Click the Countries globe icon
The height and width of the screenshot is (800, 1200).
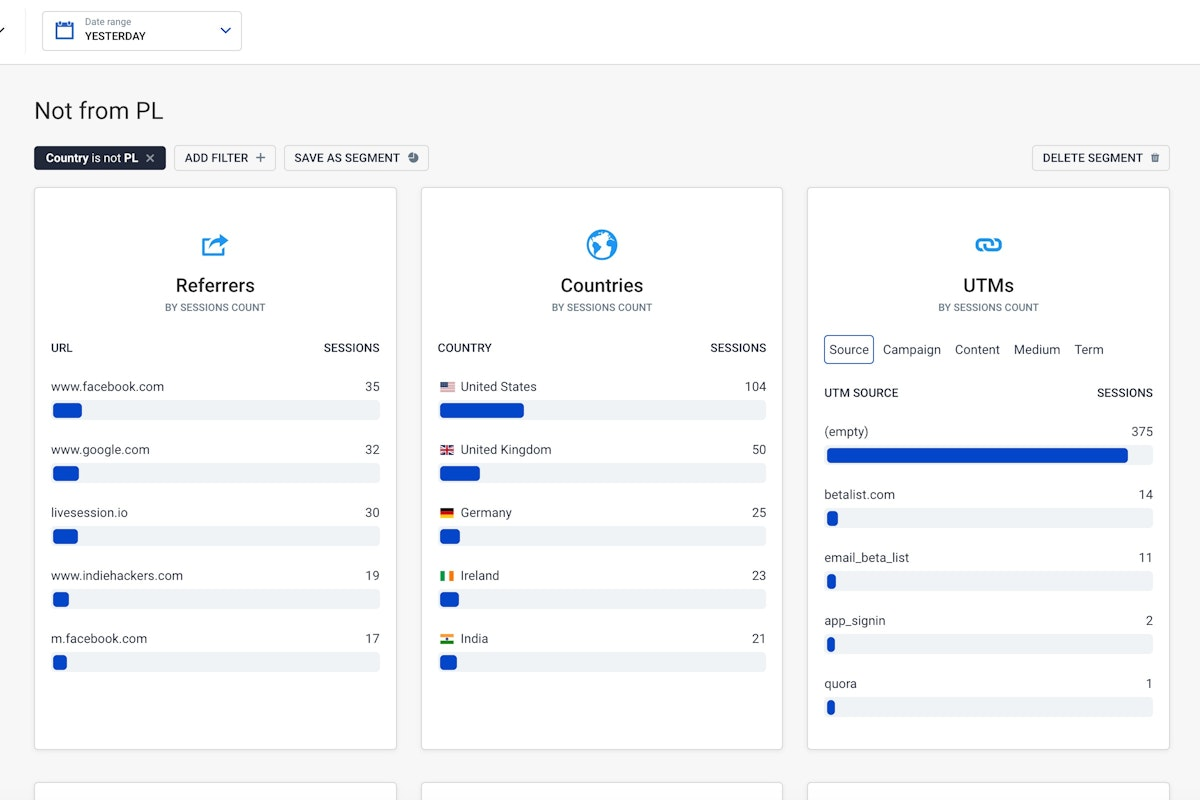(x=602, y=245)
